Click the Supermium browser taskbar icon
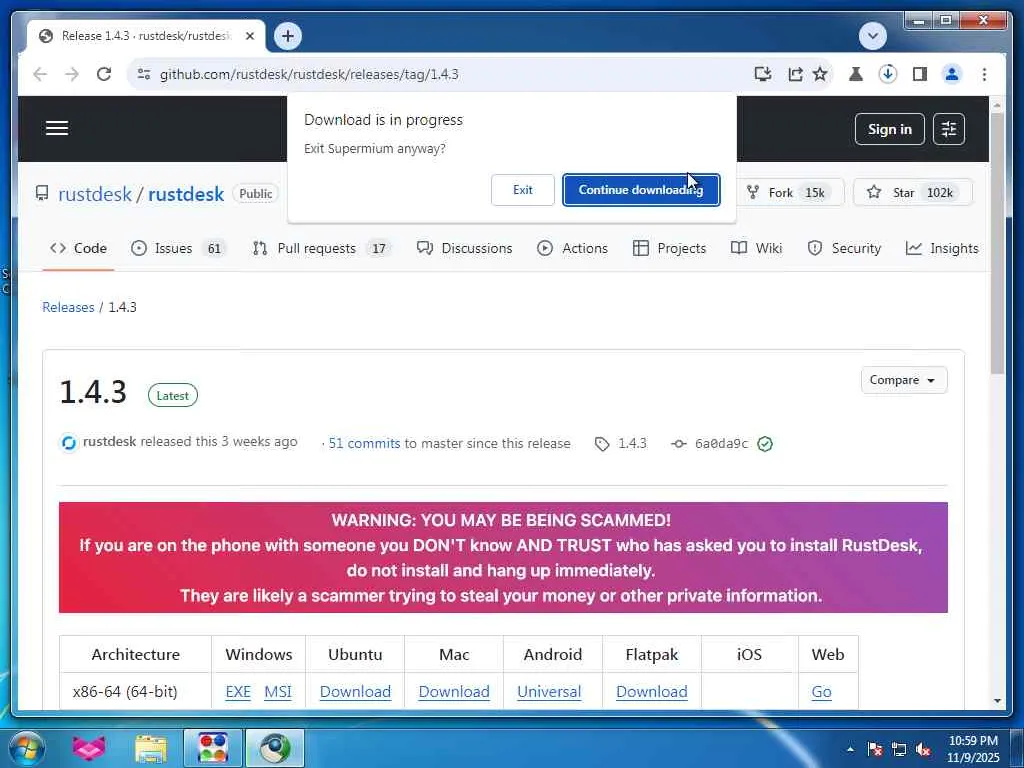 pos(275,748)
